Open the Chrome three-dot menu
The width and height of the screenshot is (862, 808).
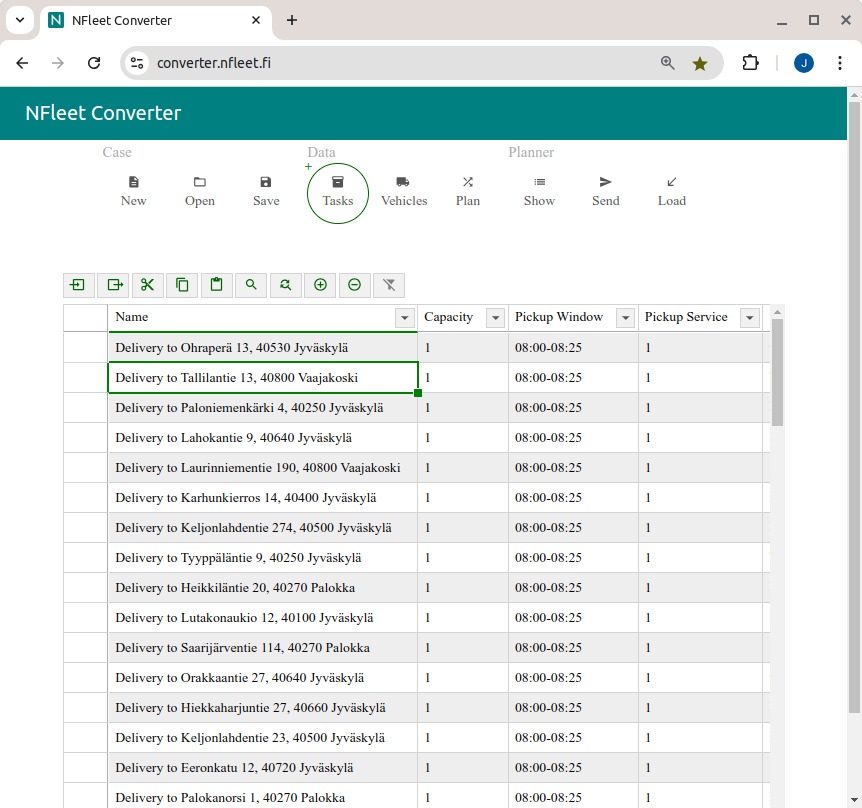(839, 63)
